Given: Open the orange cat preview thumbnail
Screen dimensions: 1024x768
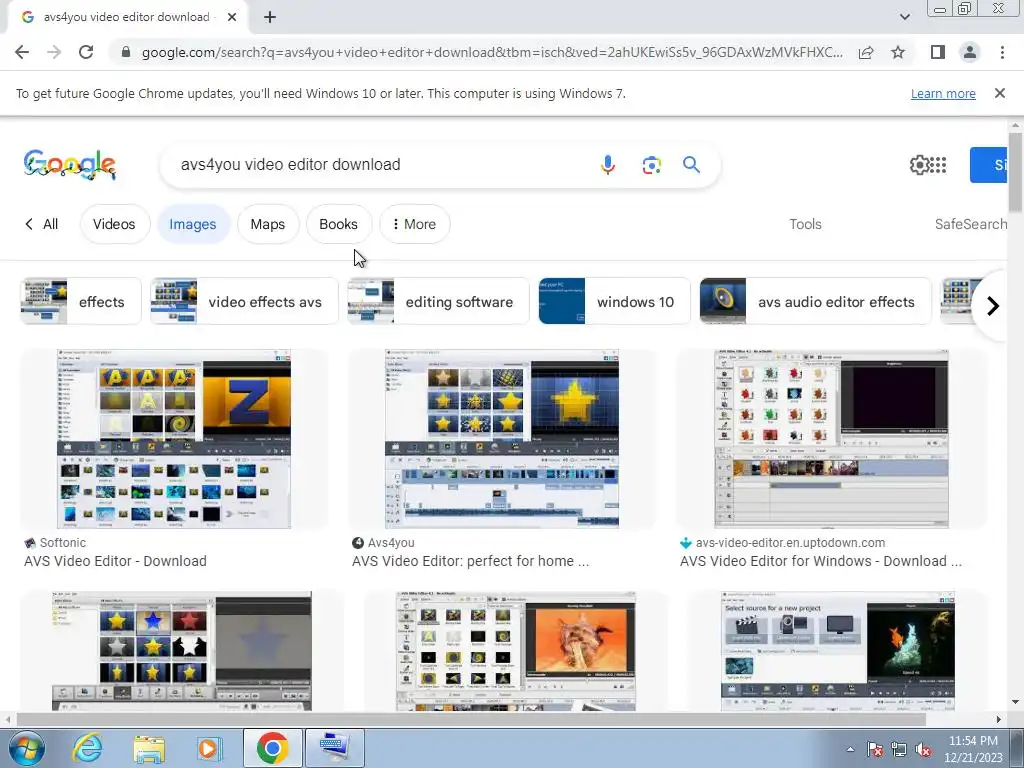Looking at the screenshot, I should (x=515, y=651).
